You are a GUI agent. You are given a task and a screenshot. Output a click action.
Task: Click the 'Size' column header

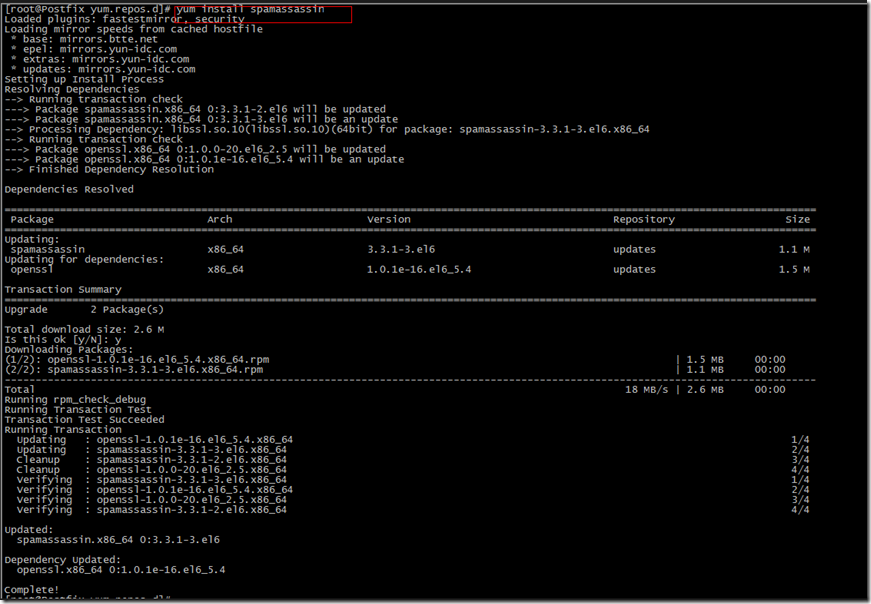(798, 219)
